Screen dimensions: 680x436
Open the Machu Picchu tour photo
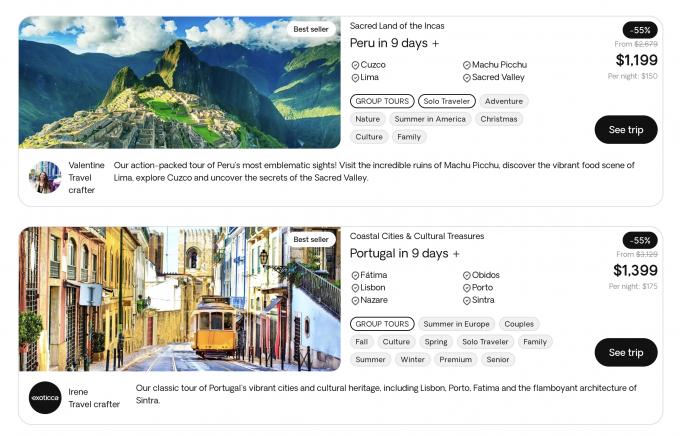pos(180,83)
